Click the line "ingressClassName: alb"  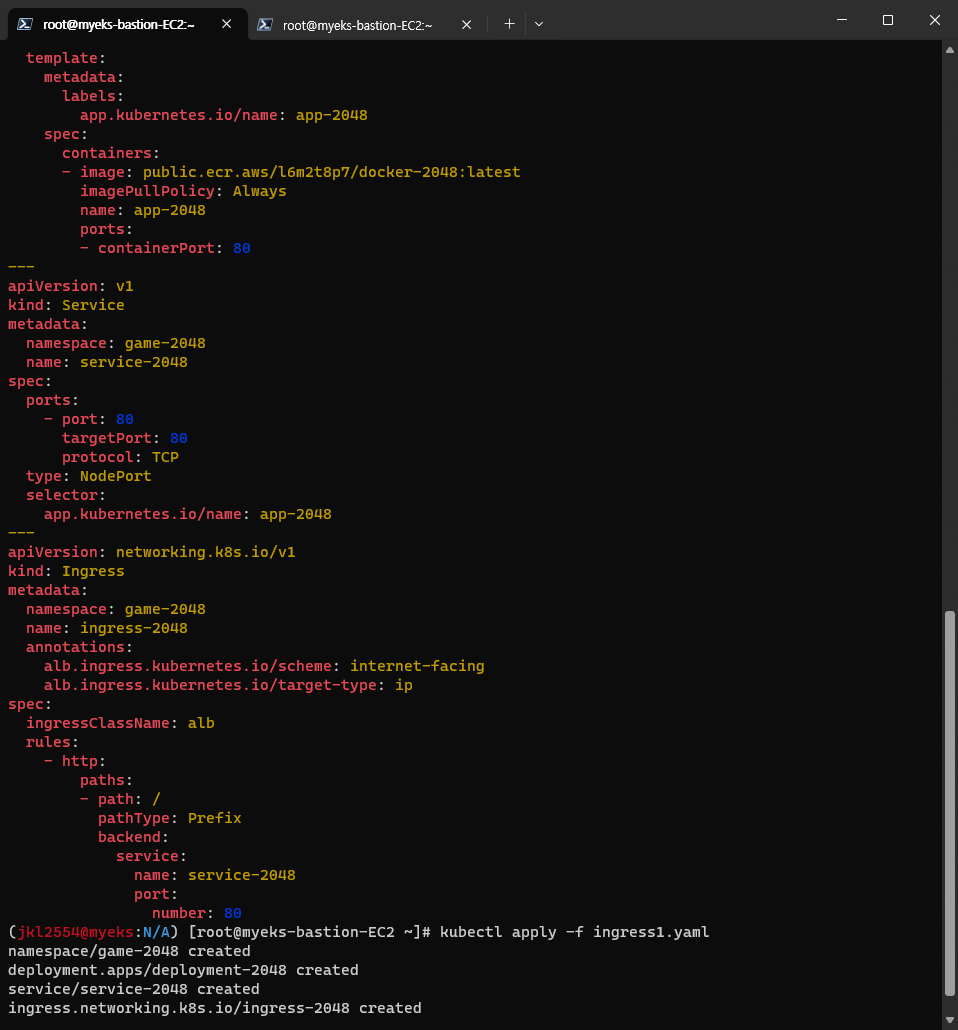(120, 723)
